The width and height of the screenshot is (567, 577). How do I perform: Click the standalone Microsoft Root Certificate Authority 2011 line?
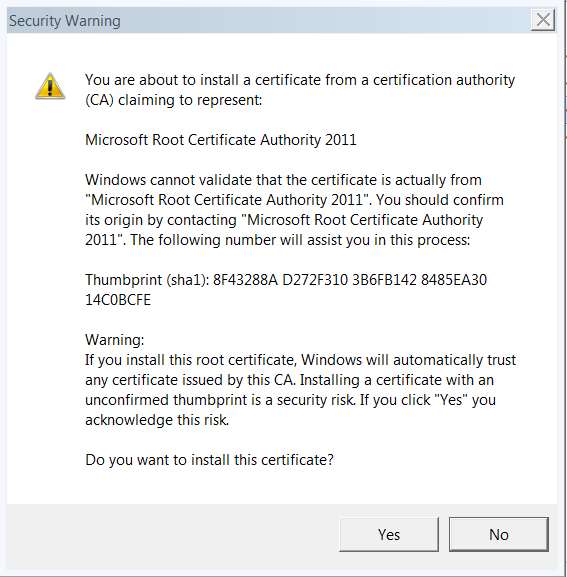coord(221,140)
